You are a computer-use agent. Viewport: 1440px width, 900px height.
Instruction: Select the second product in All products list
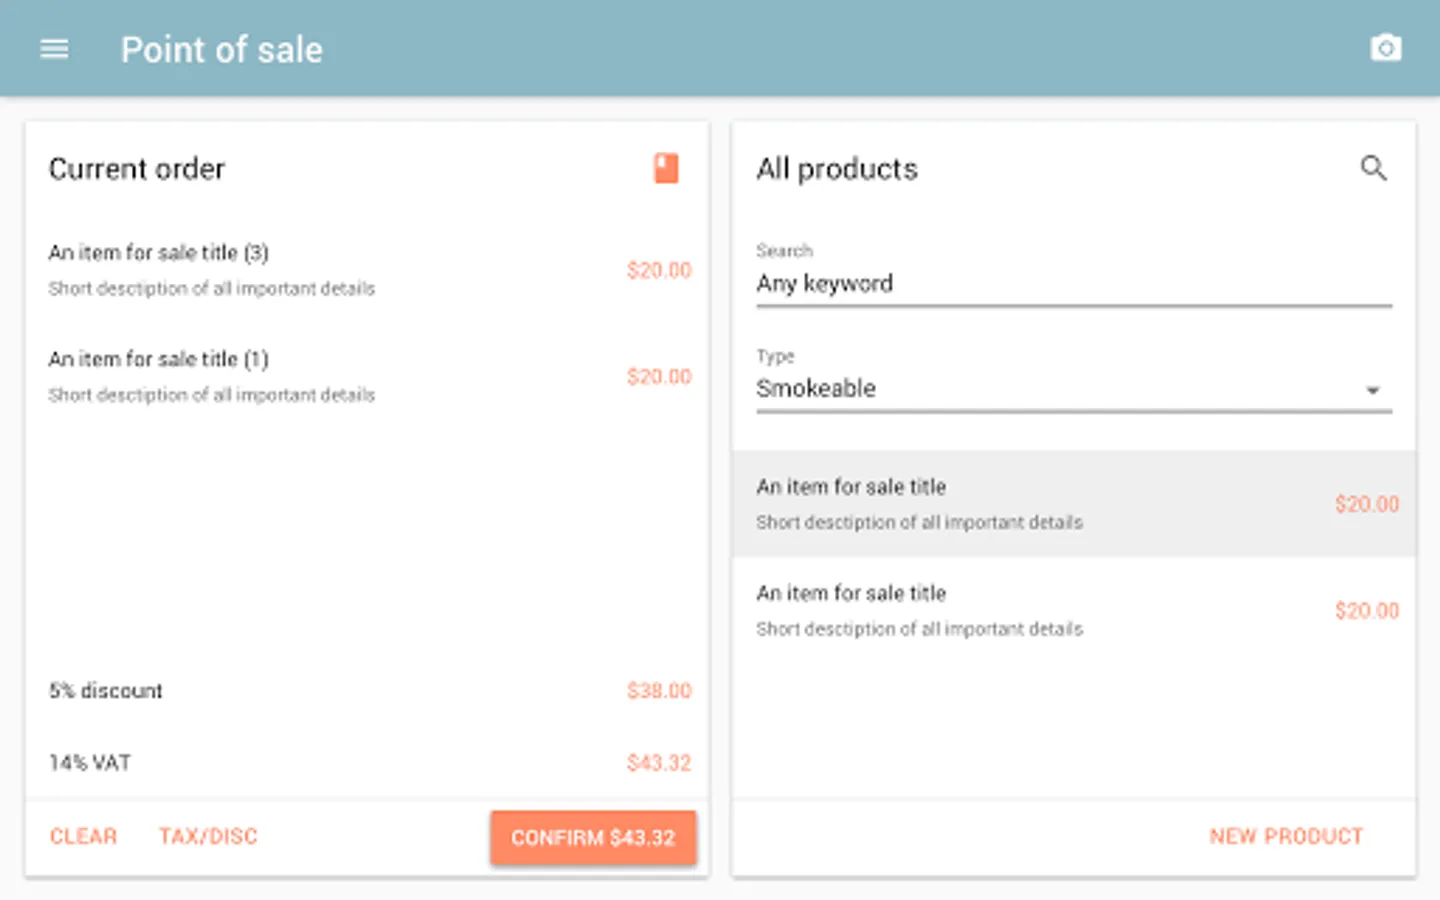coord(1073,610)
